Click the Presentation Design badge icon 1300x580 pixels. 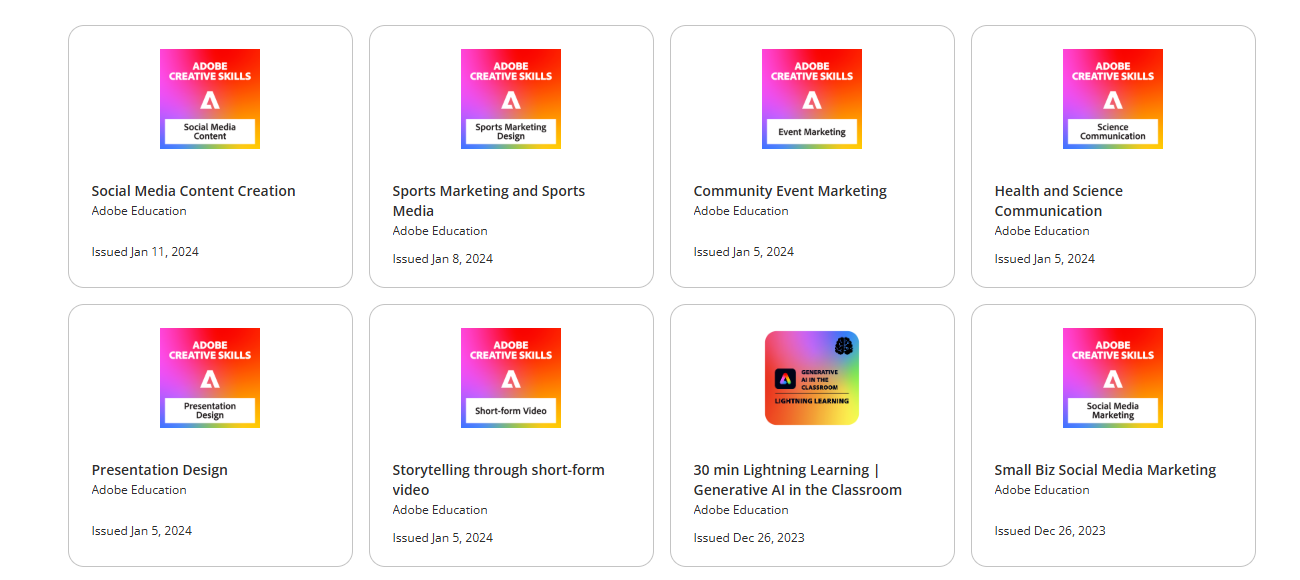click(x=209, y=378)
